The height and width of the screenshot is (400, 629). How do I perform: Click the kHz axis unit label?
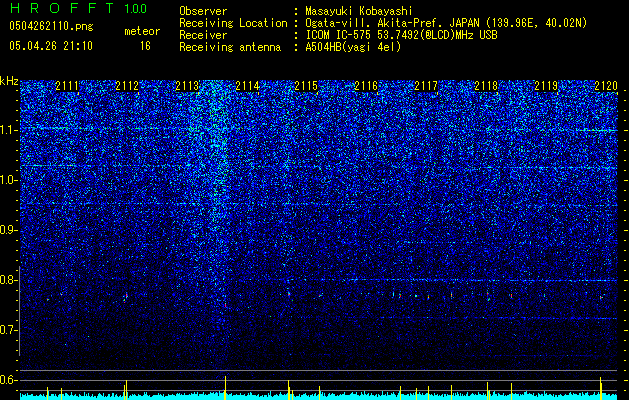[9, 81]
